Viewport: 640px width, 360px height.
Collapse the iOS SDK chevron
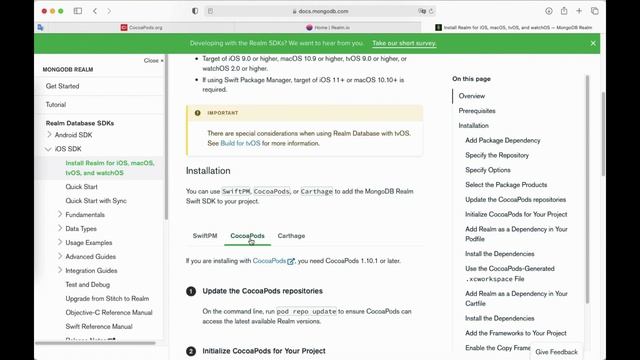coord(48,149)
